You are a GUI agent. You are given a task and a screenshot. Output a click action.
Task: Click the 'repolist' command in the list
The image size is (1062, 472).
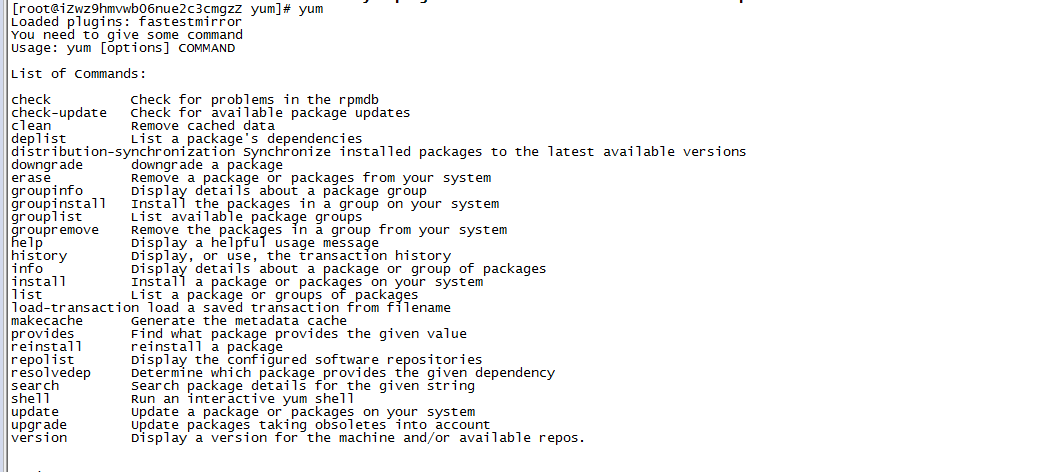click(x=43, y=360)
